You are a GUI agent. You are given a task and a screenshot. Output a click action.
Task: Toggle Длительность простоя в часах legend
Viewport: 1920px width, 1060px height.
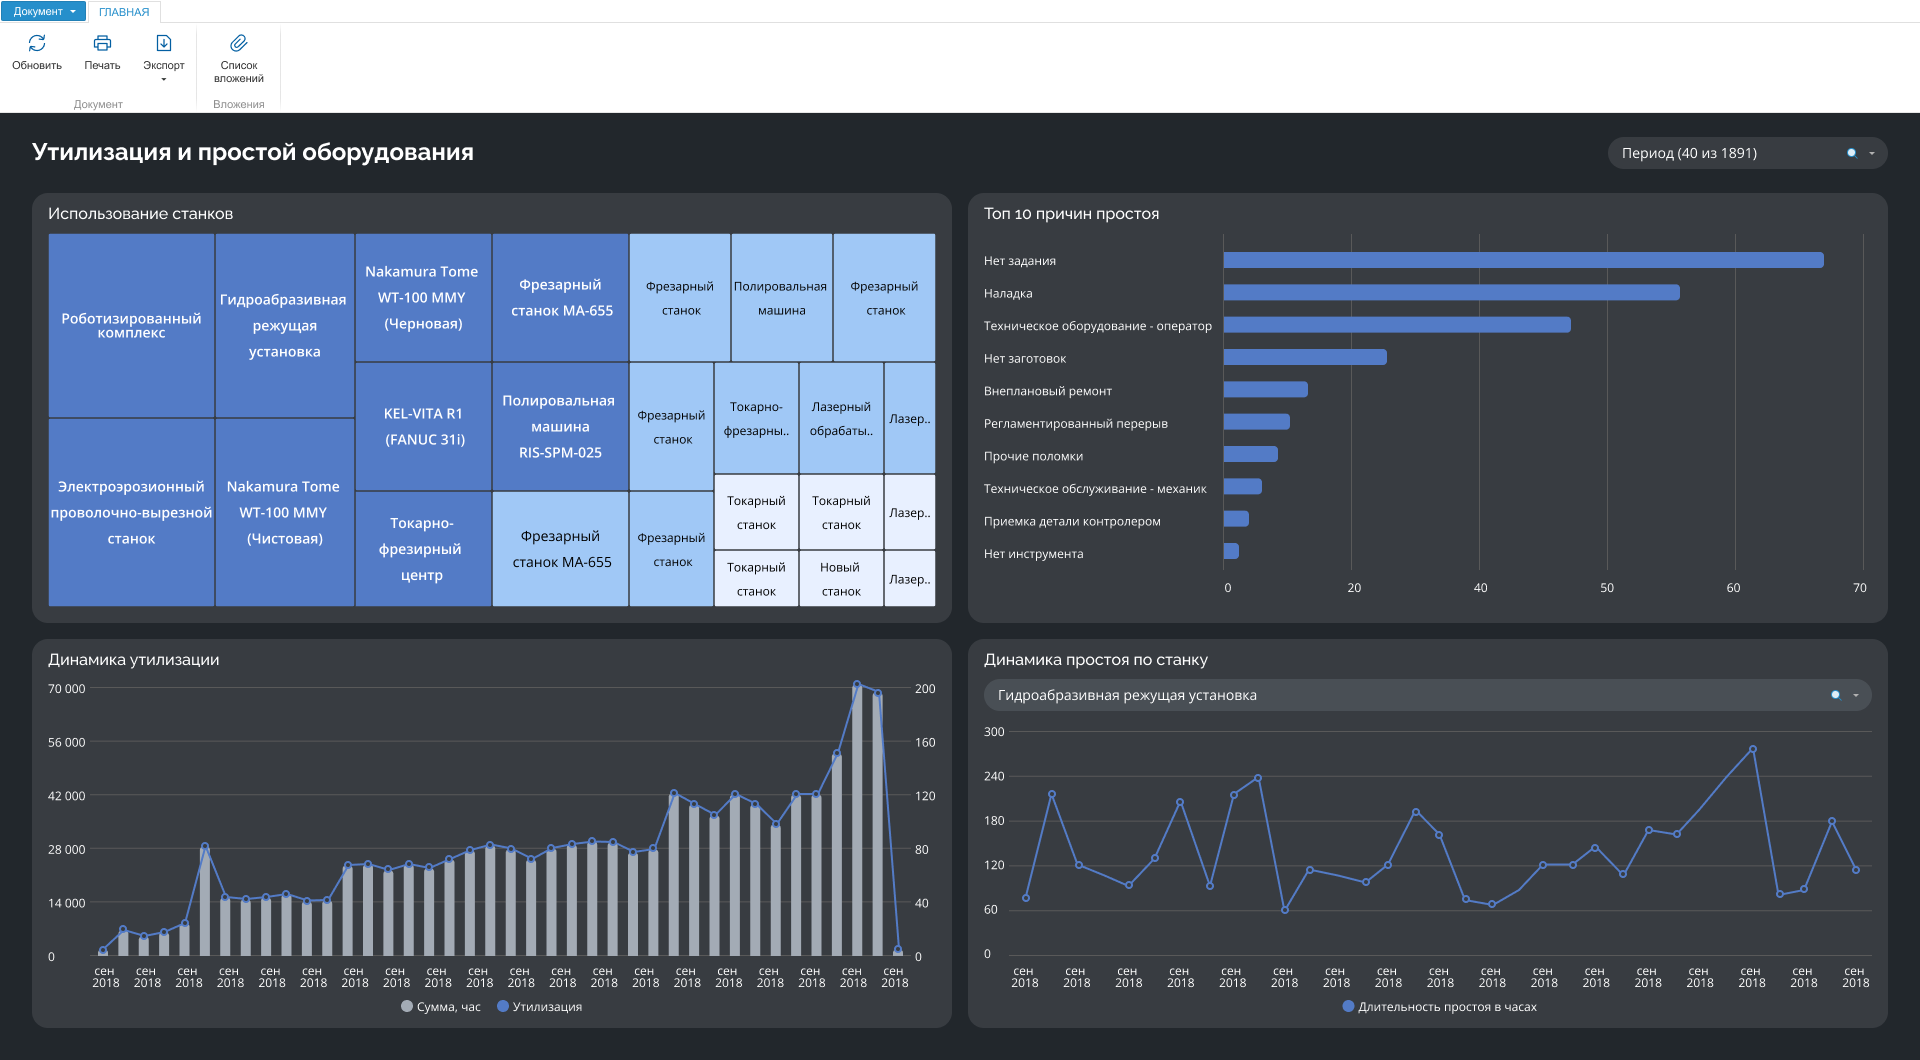tap(1440, 1007)
